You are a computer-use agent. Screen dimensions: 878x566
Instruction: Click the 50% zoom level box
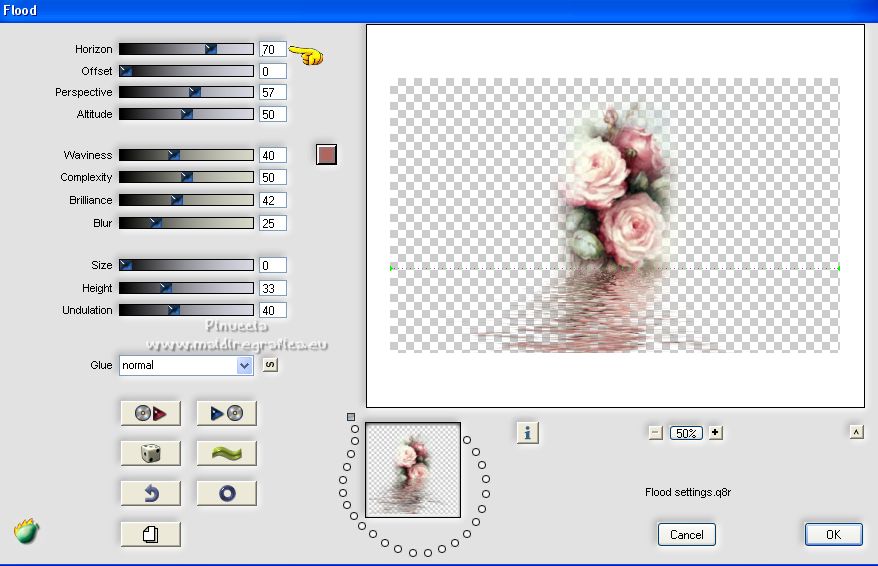686,433
